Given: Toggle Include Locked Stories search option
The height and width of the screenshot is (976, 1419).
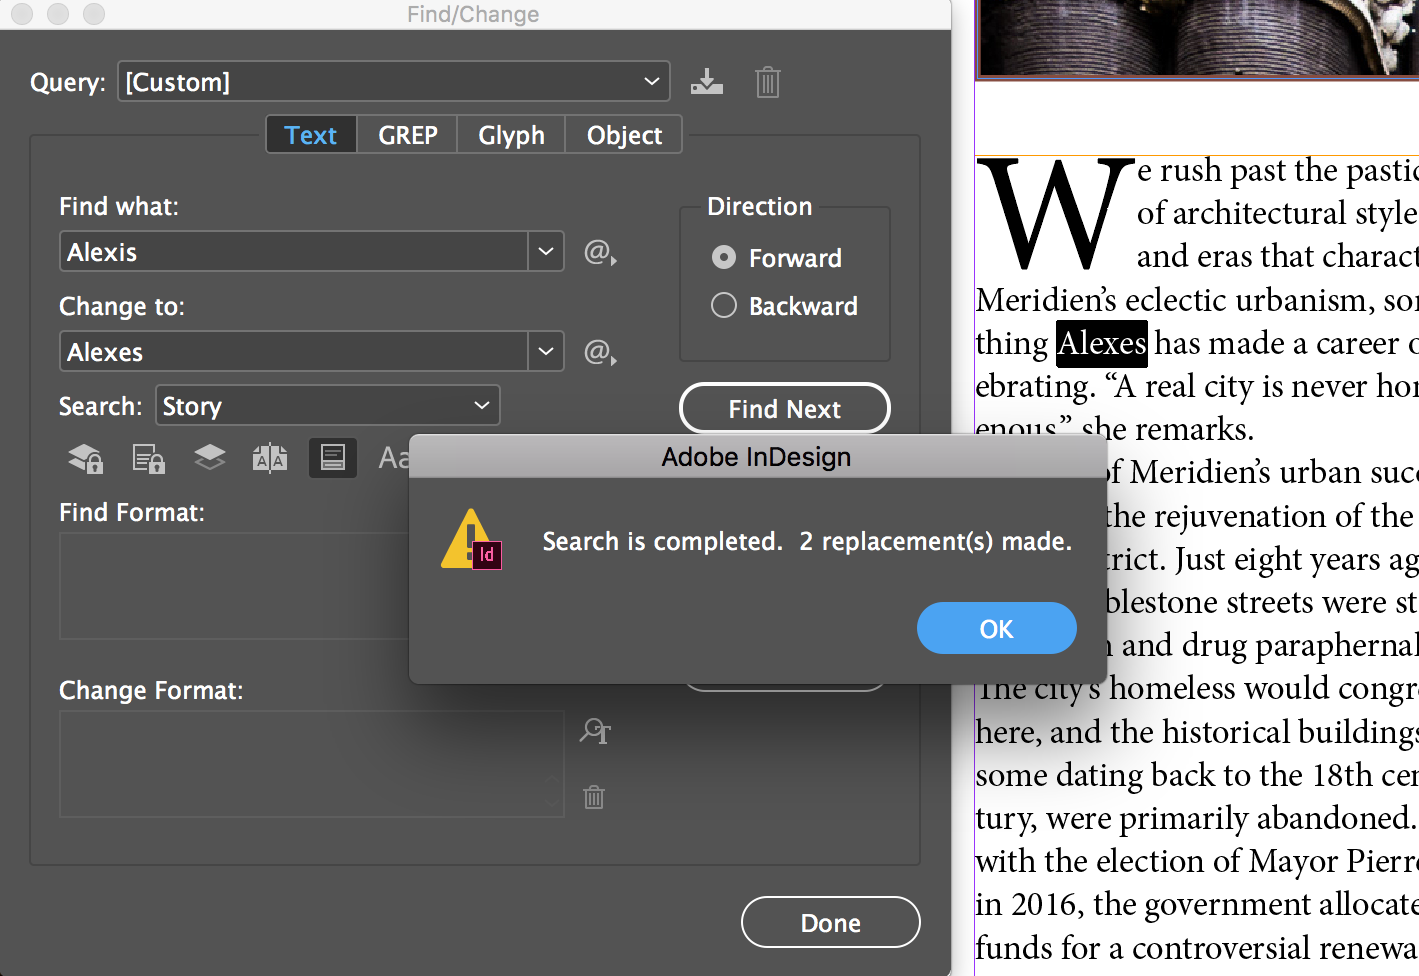Looking at the screenshot, I should [x=148, y=458].
